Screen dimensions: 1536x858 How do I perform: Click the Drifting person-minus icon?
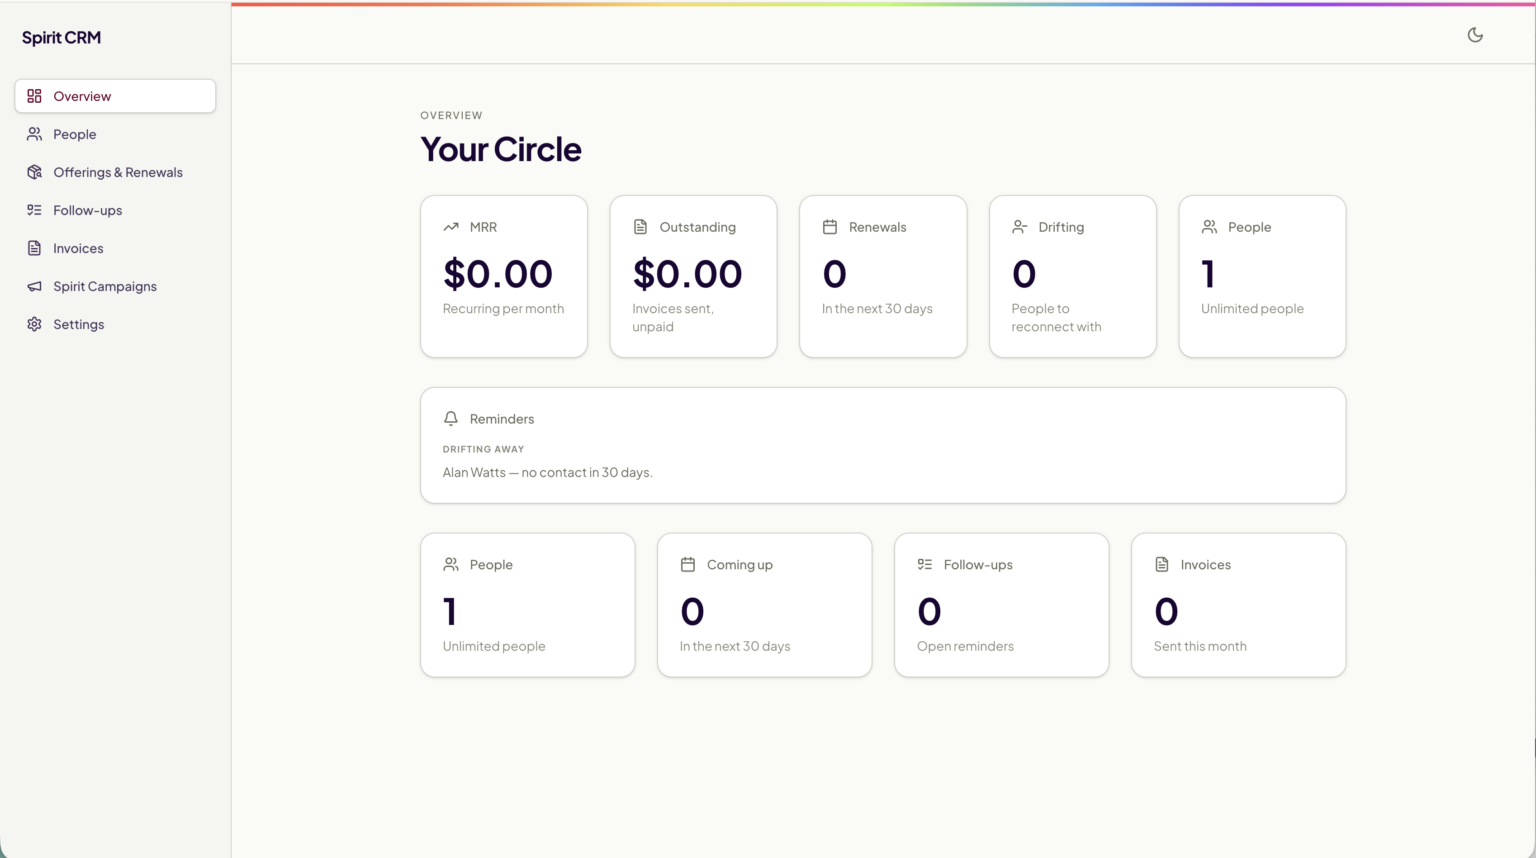1019,227
